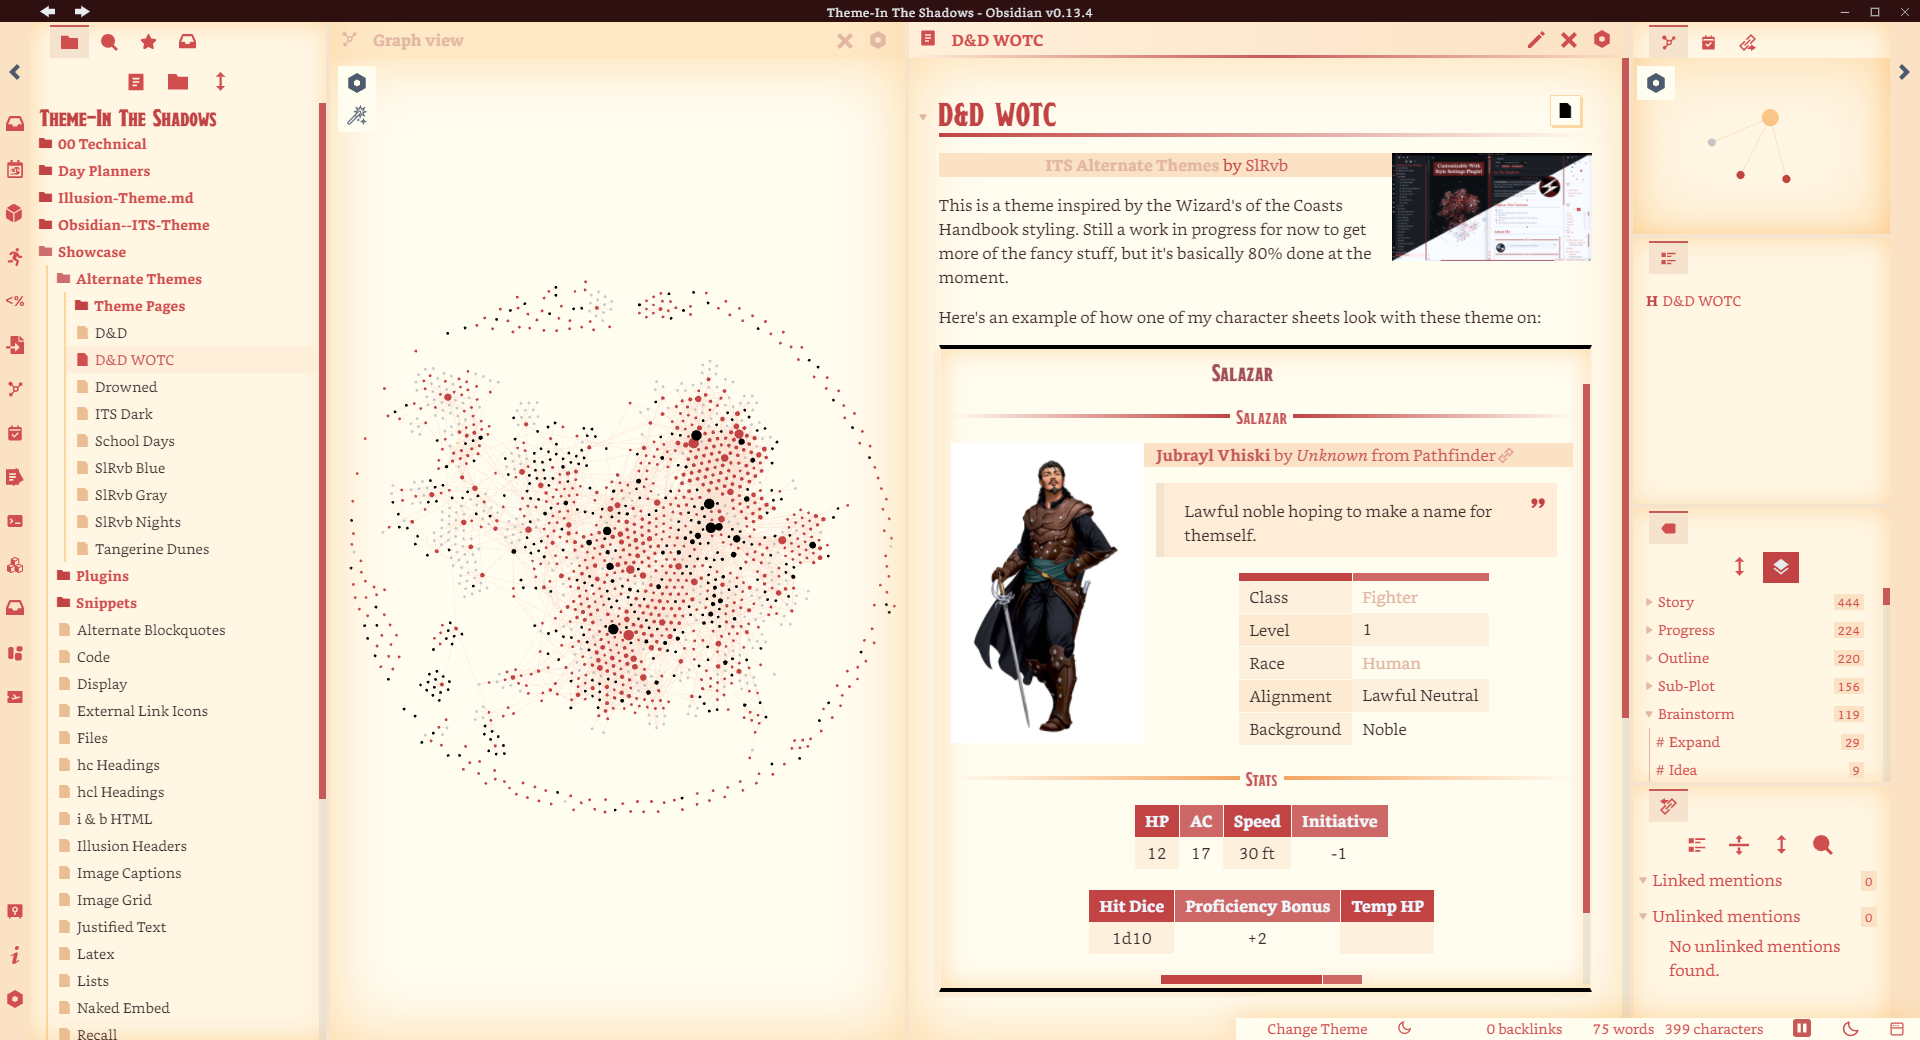Open the third tab in right sidebar

point(1747,42)
